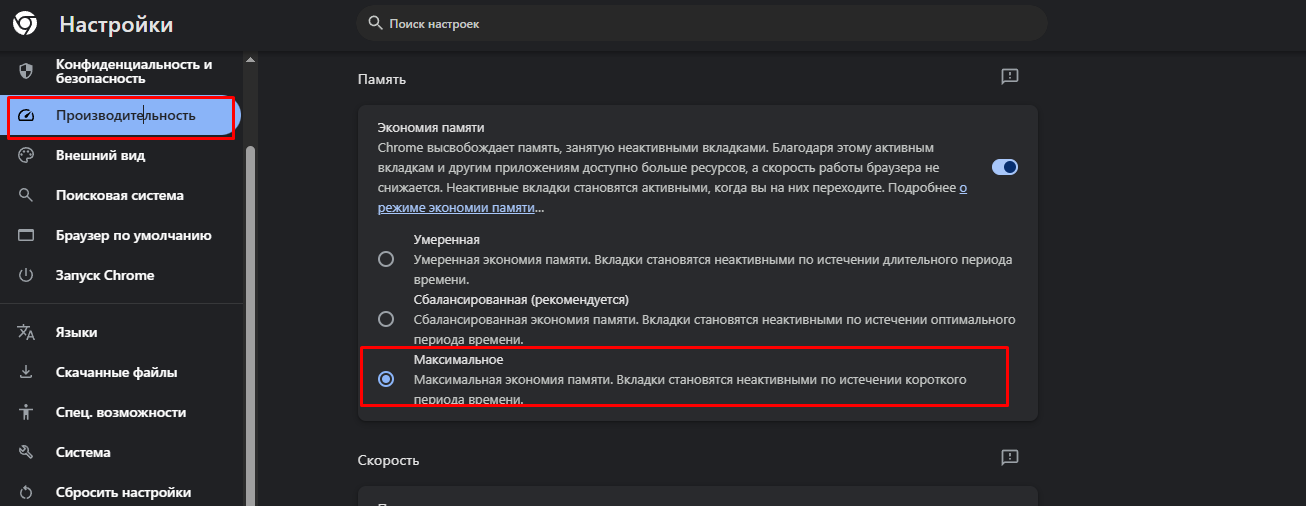Click the magnifier icon in search bar

[376, 22]
